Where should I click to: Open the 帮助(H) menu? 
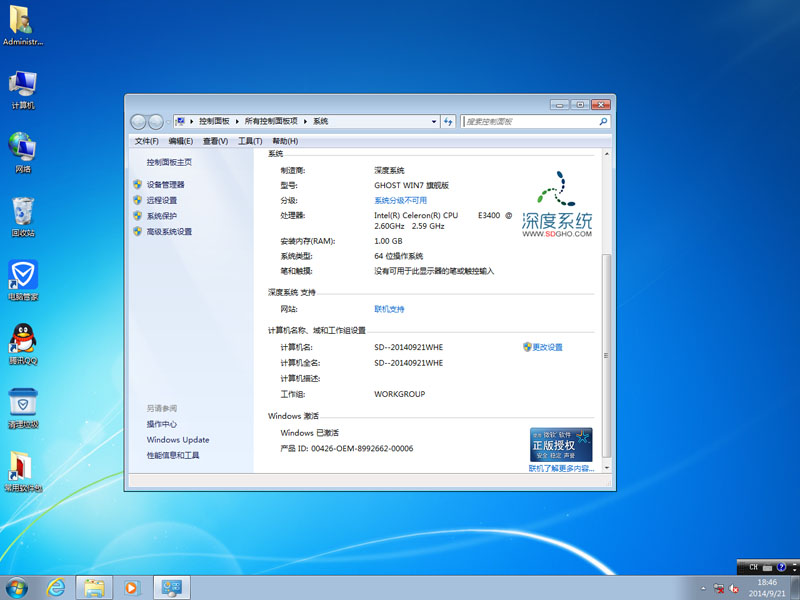point(285,141)
